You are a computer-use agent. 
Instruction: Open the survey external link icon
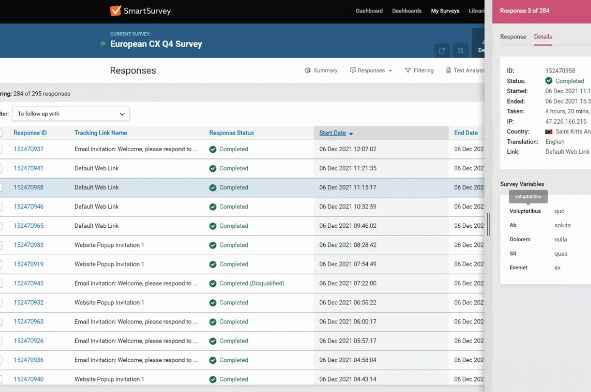coord(442,51)
